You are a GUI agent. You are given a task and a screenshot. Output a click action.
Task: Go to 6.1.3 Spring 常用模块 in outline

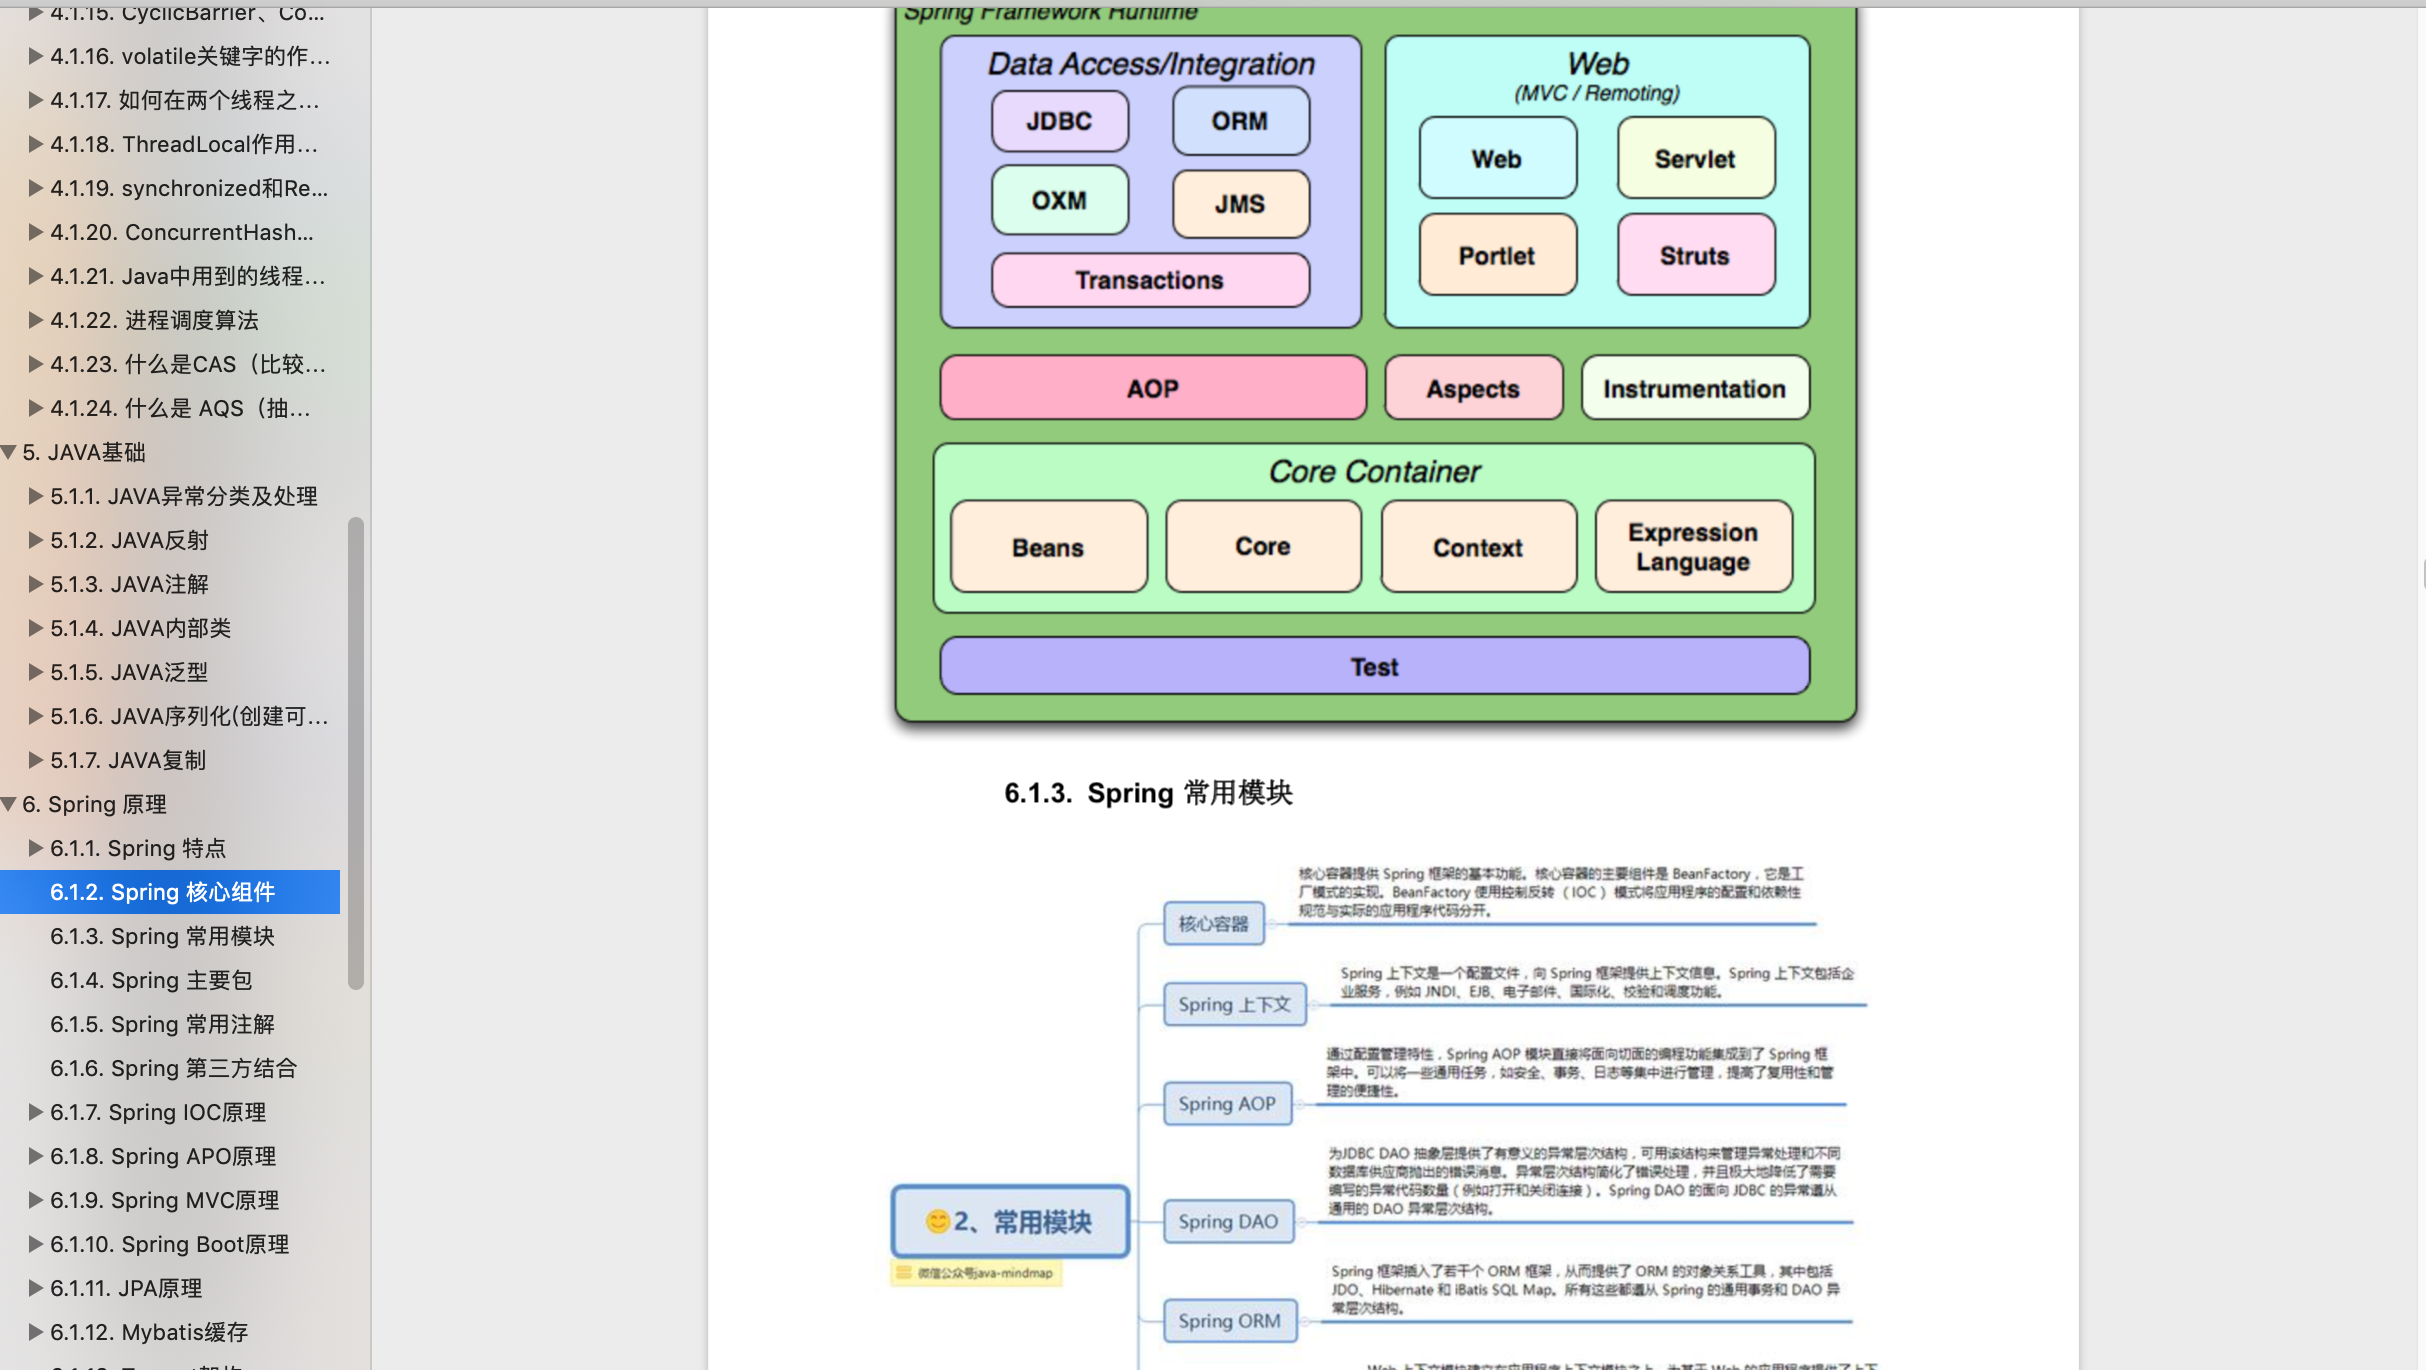click(x=162, y=936)
